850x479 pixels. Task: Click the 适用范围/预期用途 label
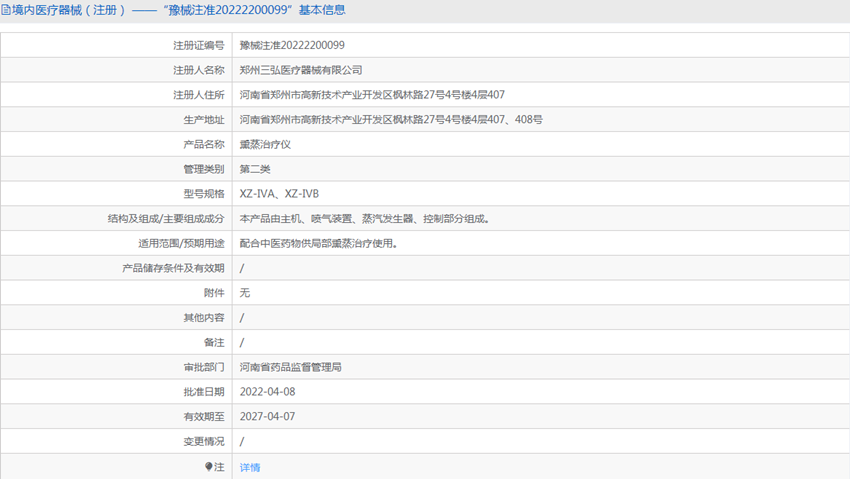point(181,243)
